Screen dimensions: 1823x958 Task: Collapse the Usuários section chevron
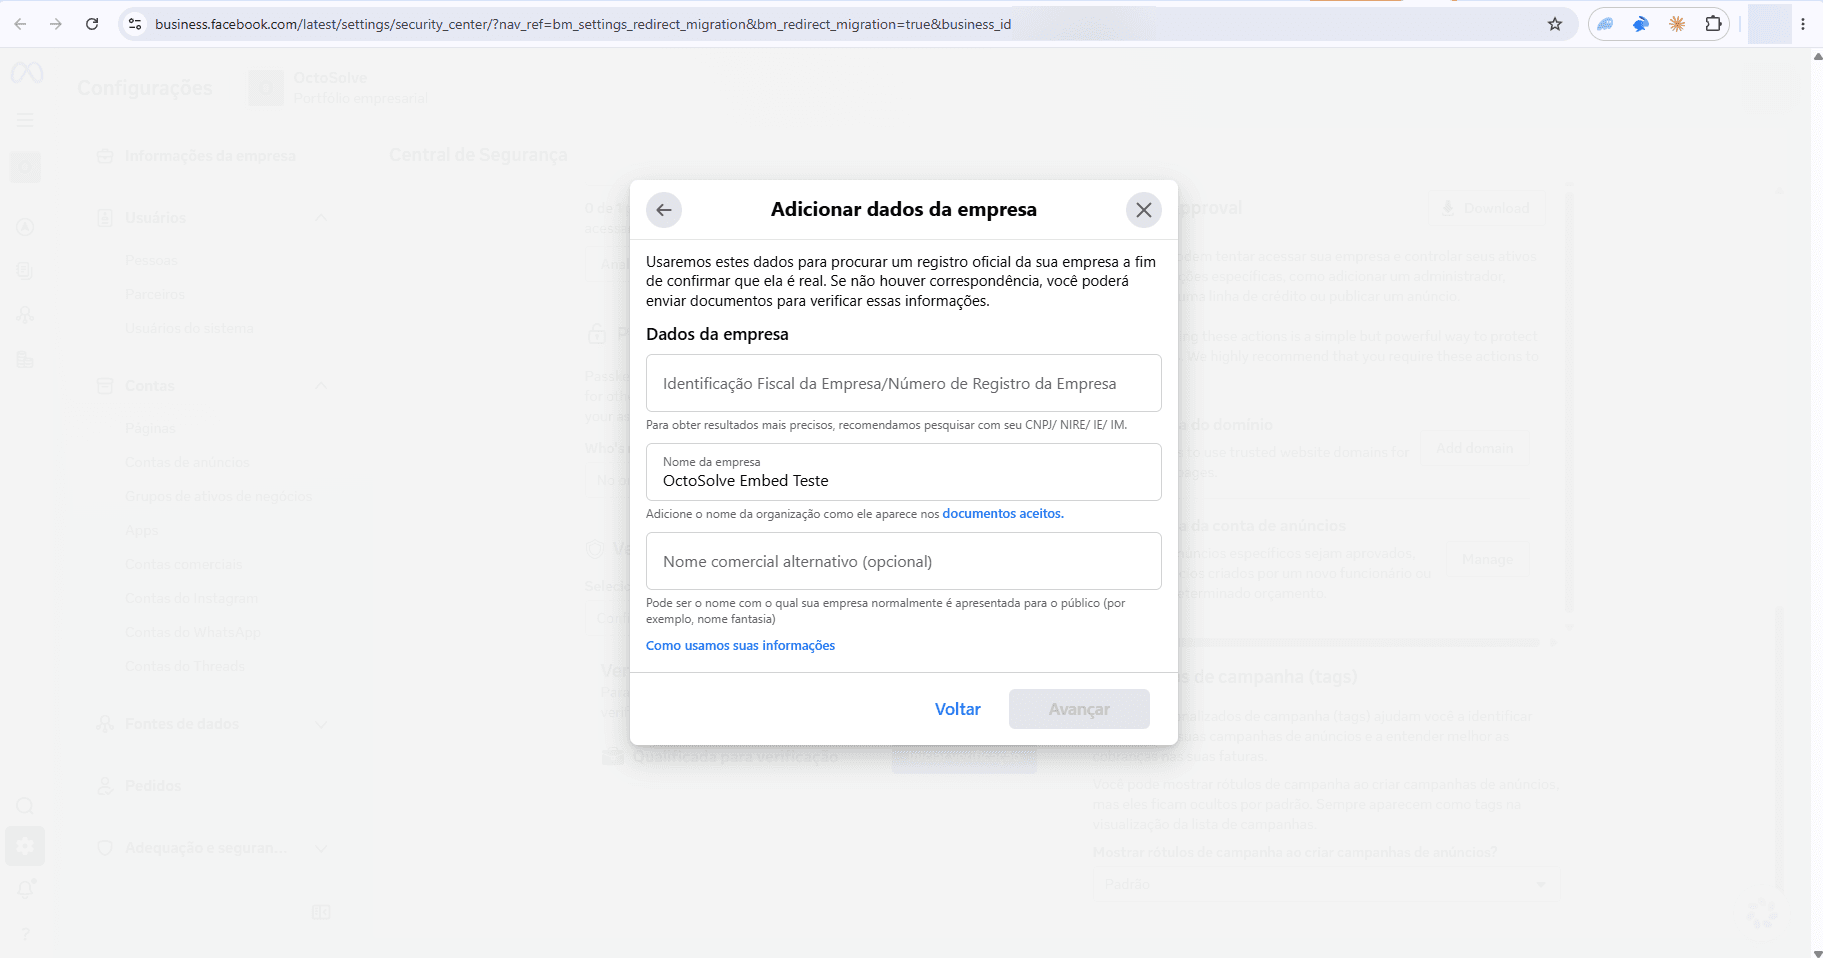(x=321, y=218)
